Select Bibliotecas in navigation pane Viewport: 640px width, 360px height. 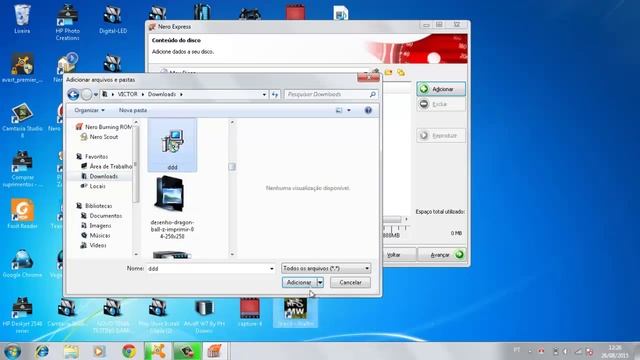point(94,206)
